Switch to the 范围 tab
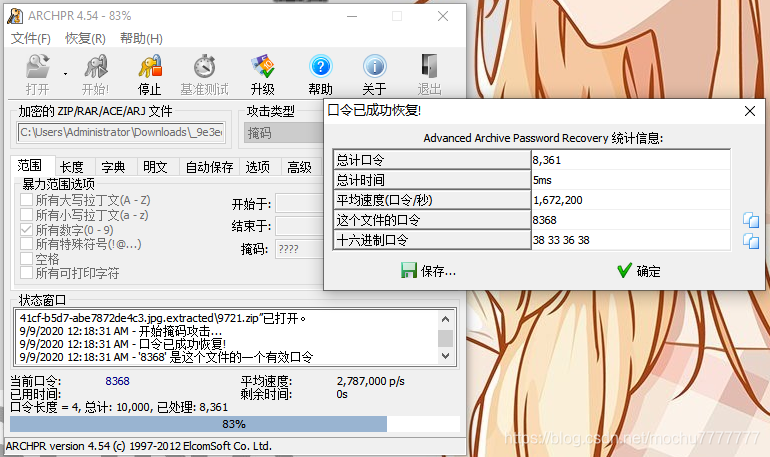Image resolution: width=770 pixels, height=457 pixels. point(29,165)
